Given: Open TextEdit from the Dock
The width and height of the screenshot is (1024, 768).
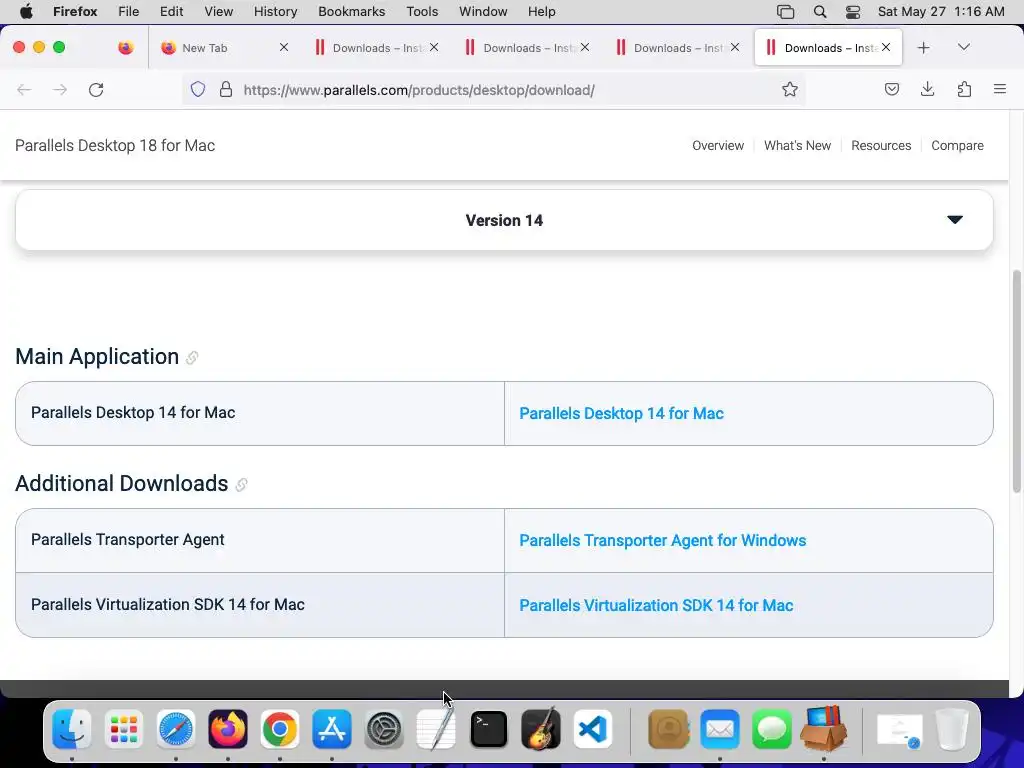Looking at the screenshot, I should [x=436, y=729].
